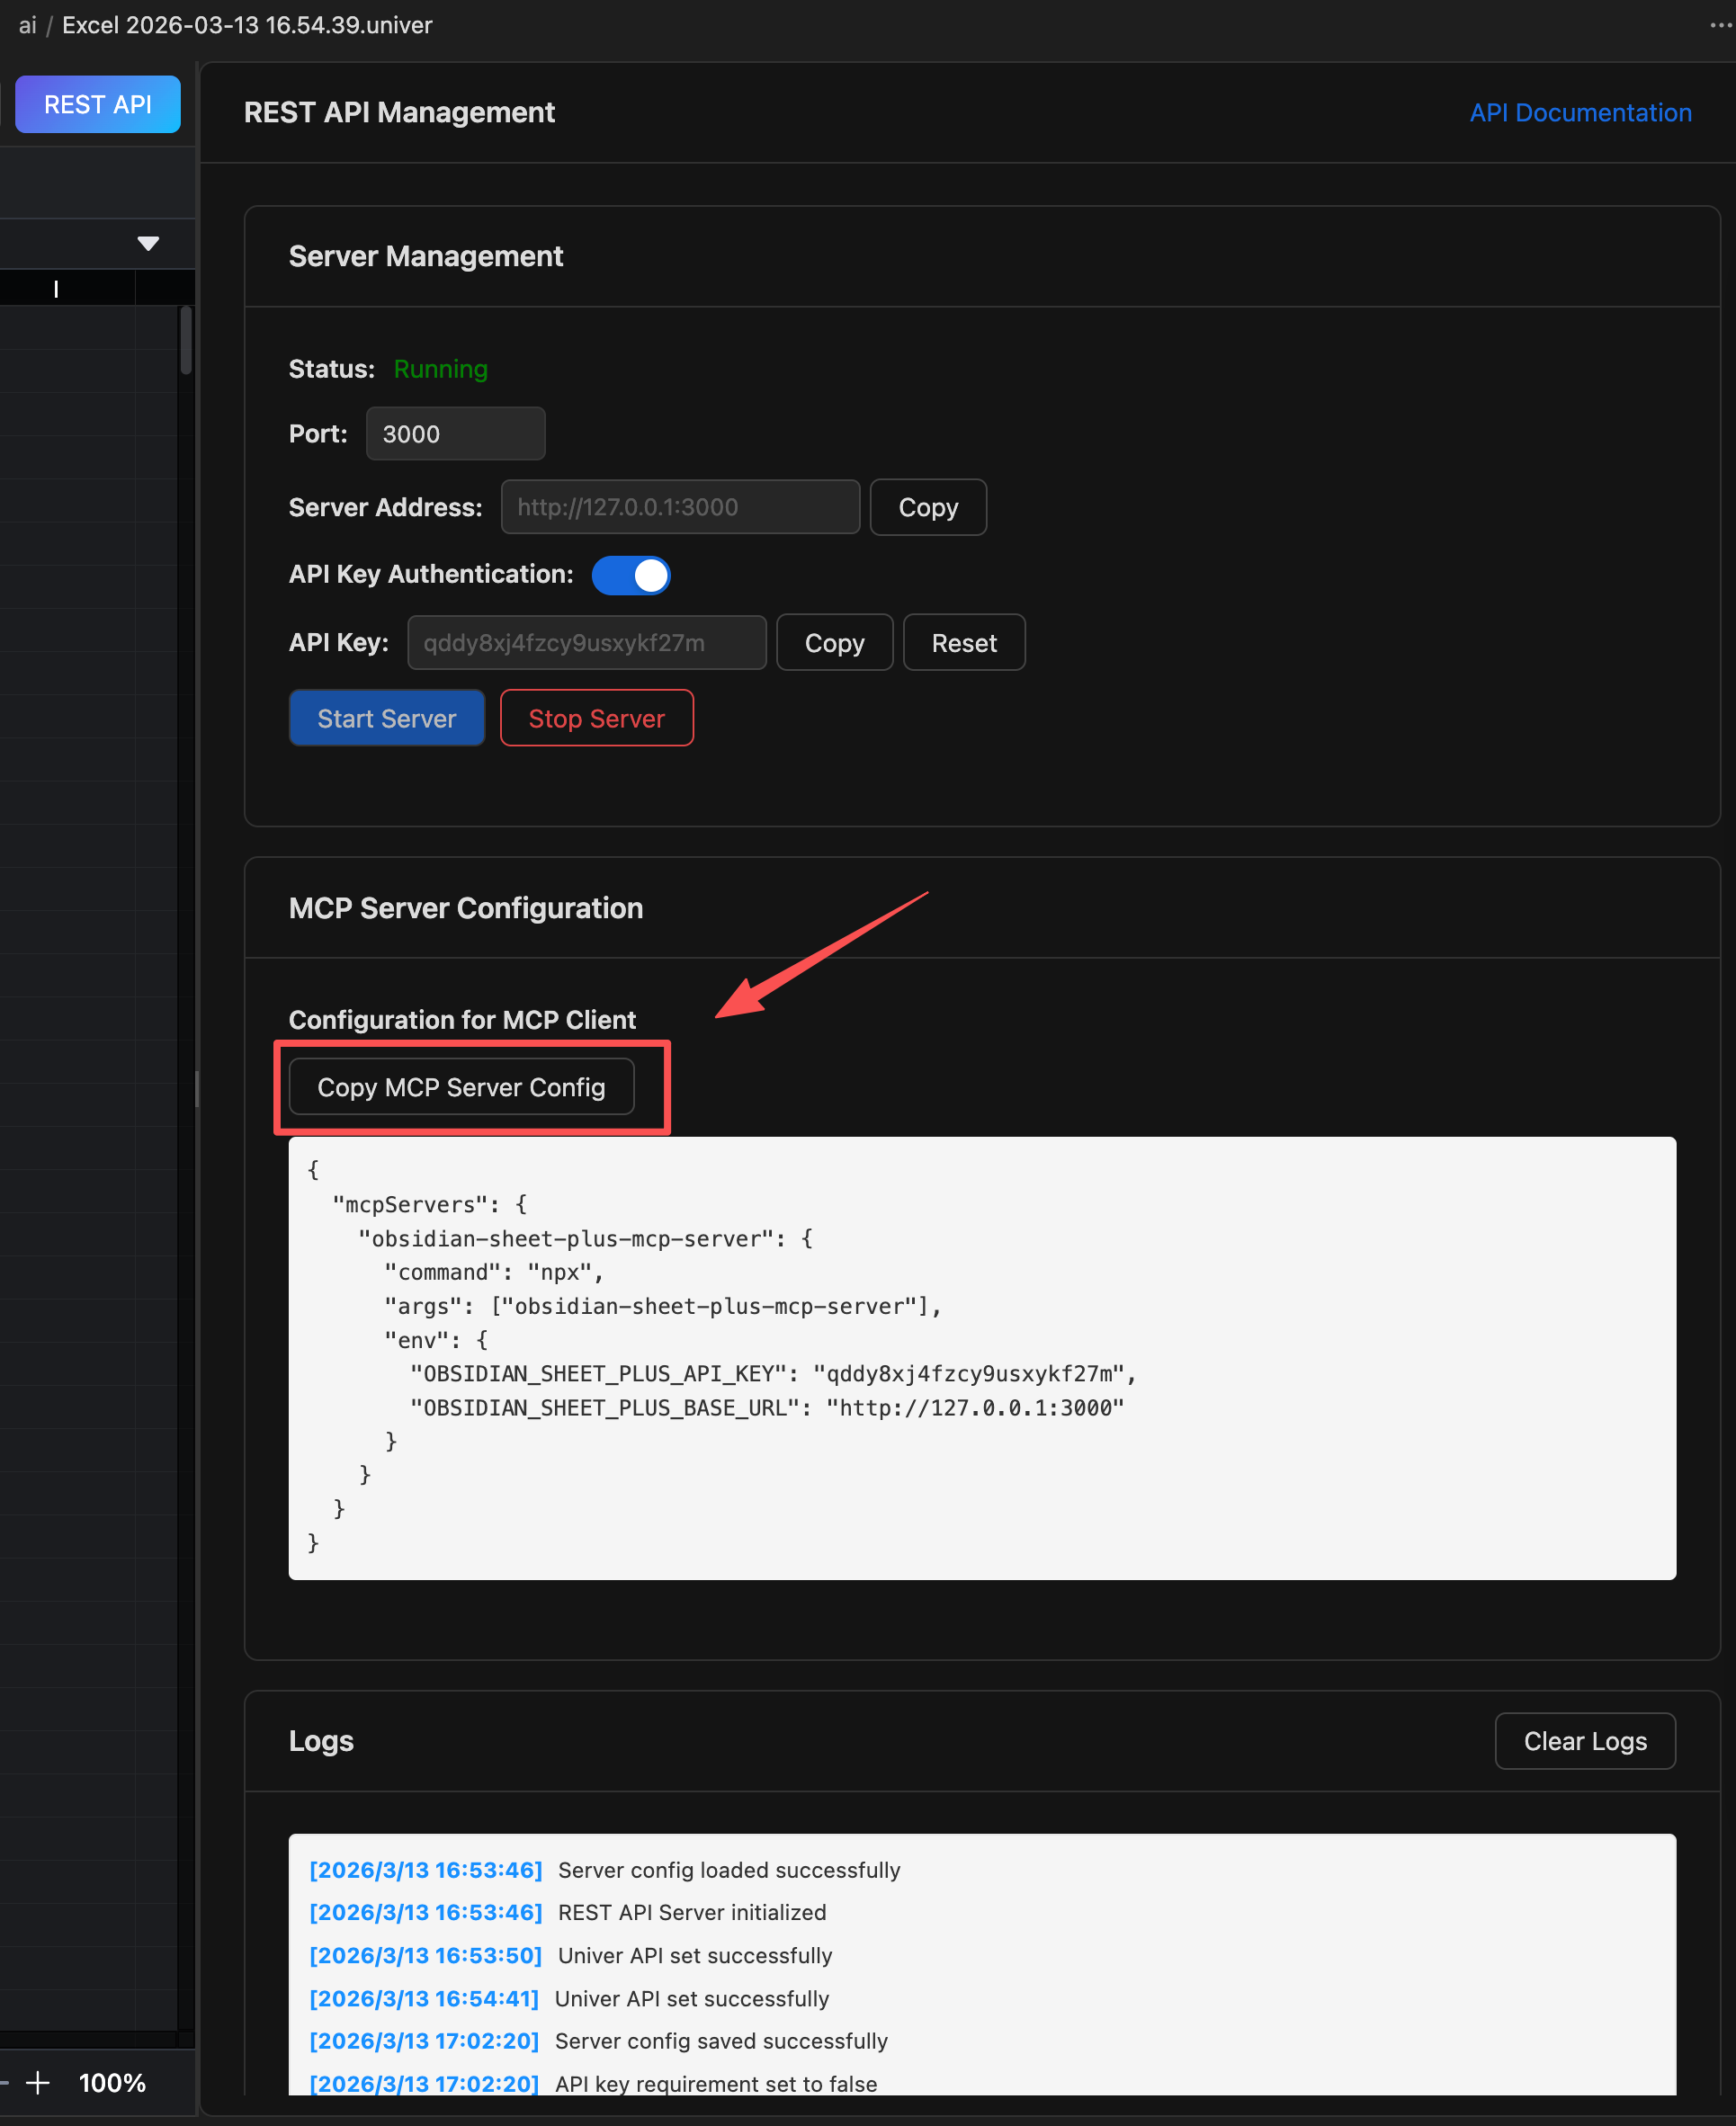Open the three-dot more options menu
This screenshot has width=1736, height=2126.
click(x=1720, y=25)
